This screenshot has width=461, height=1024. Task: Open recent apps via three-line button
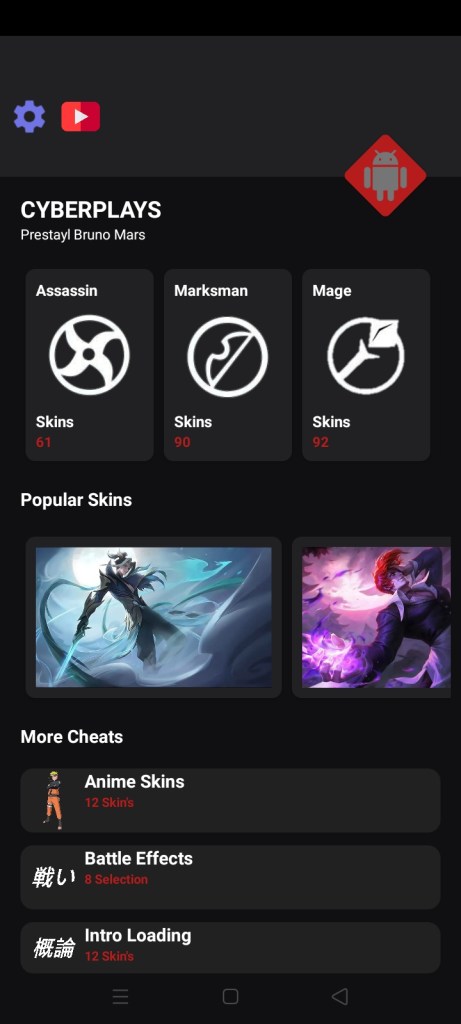pos(120,996)
